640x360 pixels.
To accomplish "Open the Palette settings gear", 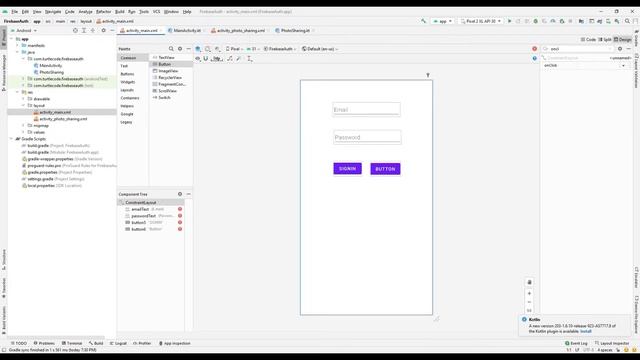I will click(x=180, y=49).
